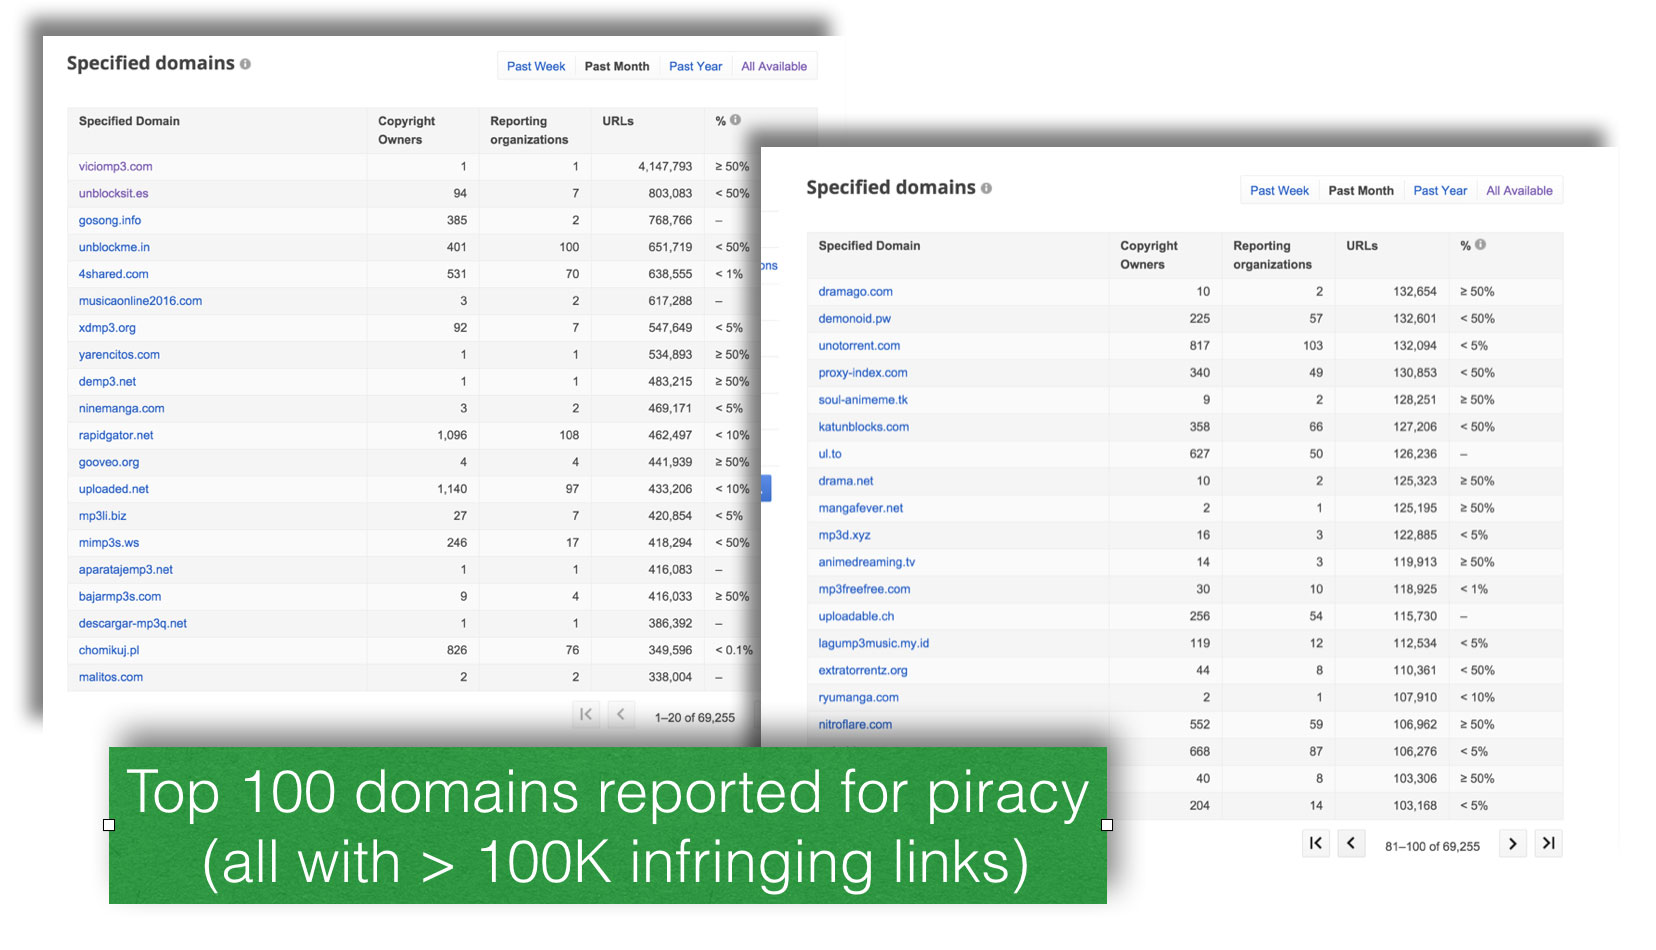Open malitos.com domain link
The width and height of the screenshot is (1656, 950).
[x=111, y=678]
